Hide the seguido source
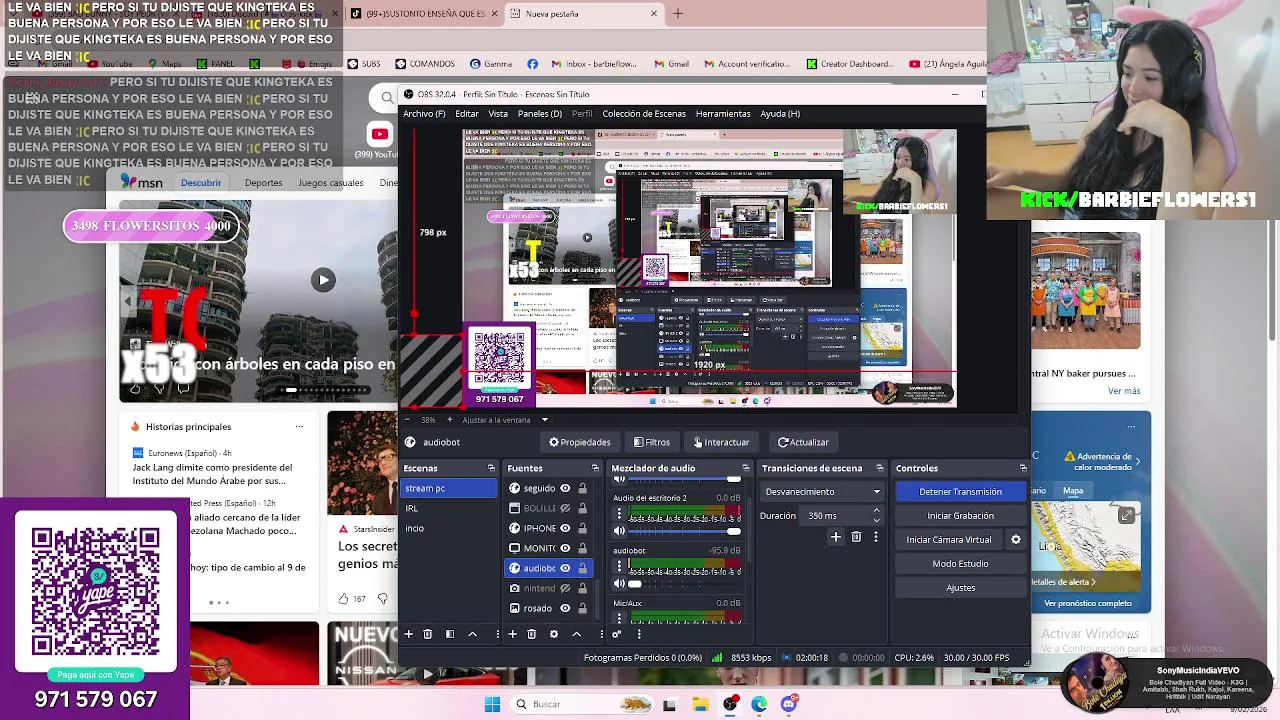Image resolution: width=1280 pixels, height=720 pixels. click(x=565, y=488)
